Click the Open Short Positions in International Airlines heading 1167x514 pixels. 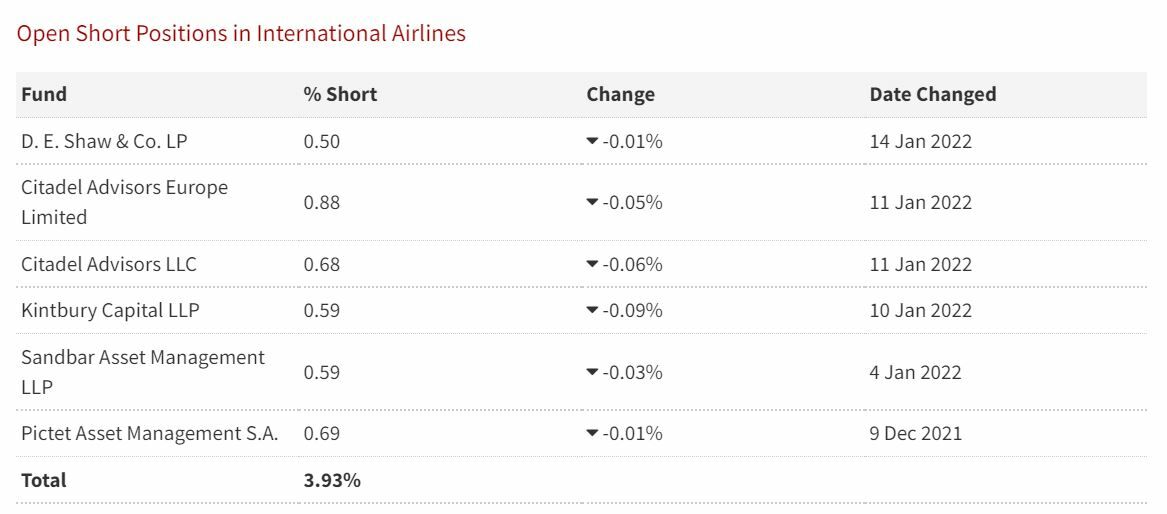[x=241, y=33]
